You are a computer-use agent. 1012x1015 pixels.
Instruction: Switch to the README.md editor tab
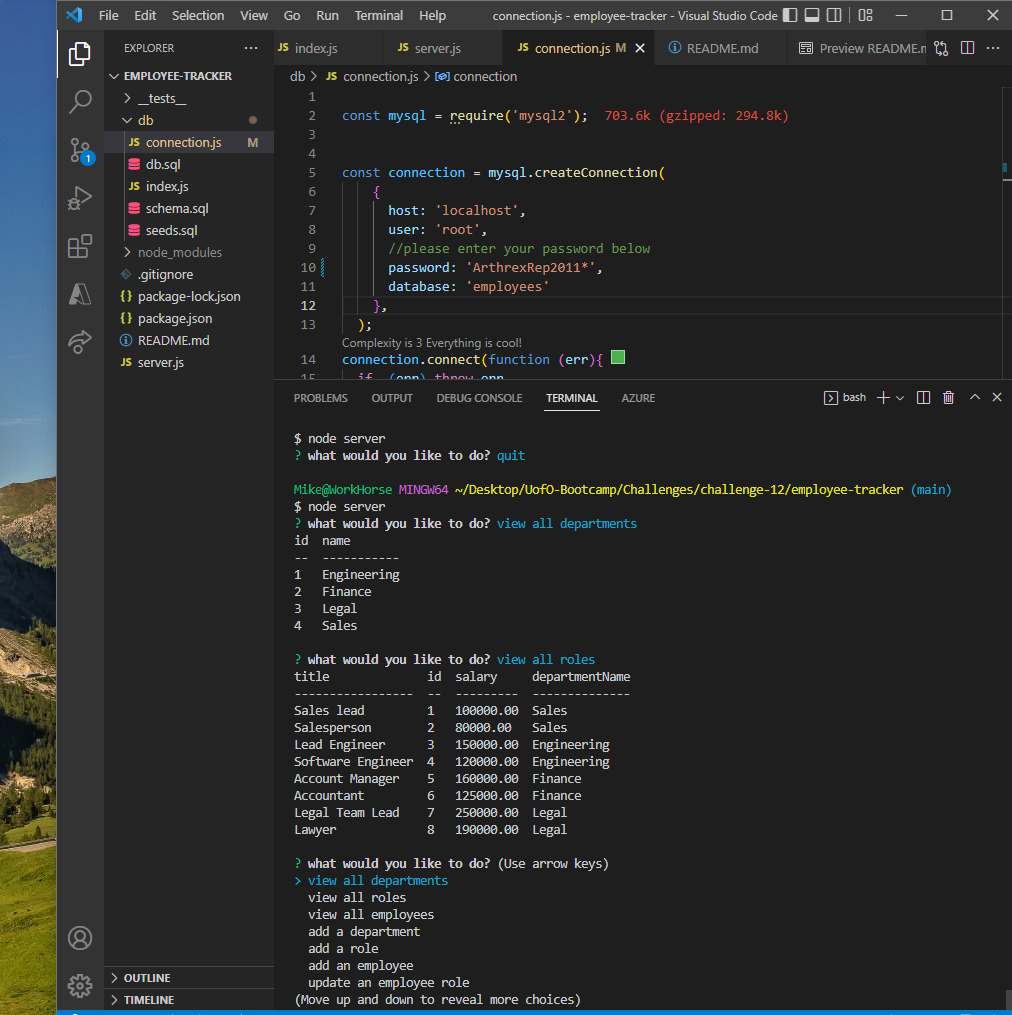pyautogui.click(x=721, y=49)
